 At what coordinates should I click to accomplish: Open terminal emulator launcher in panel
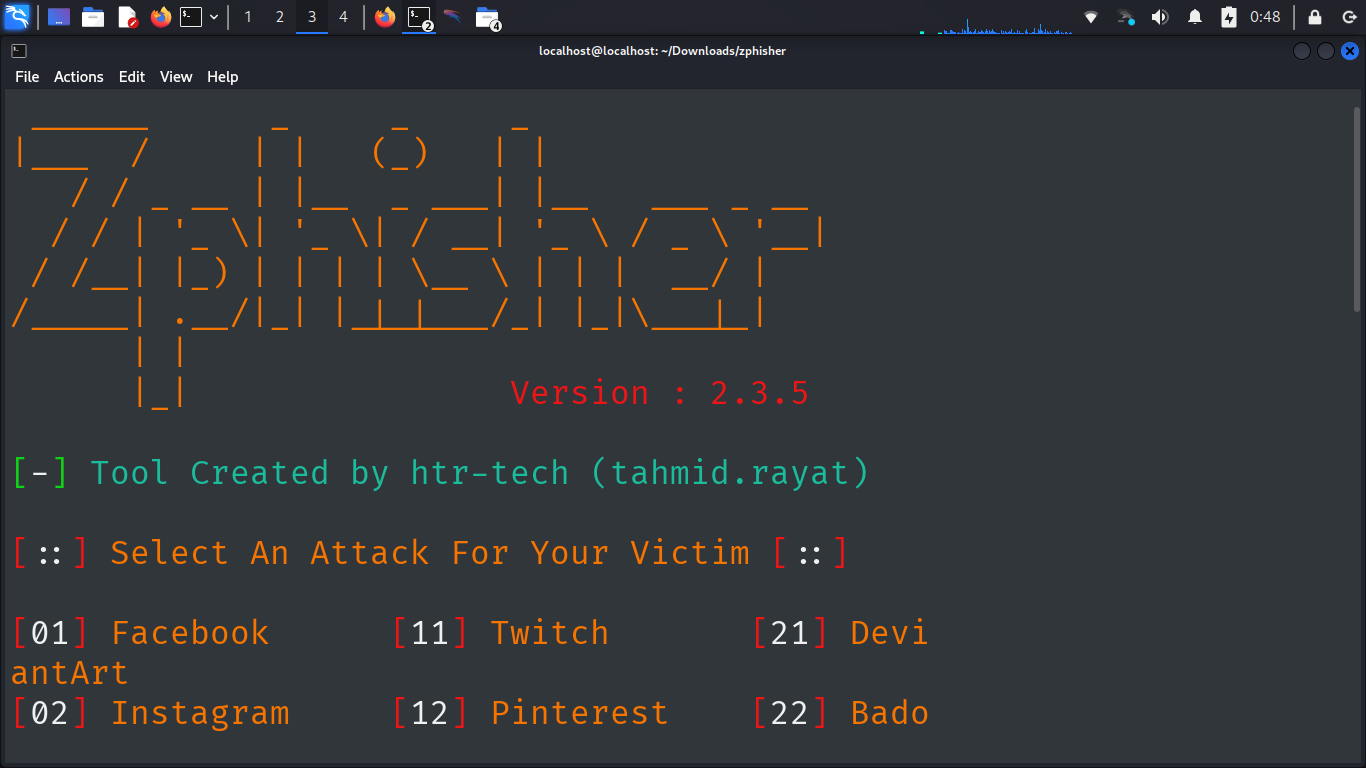(x=191, y=17)
